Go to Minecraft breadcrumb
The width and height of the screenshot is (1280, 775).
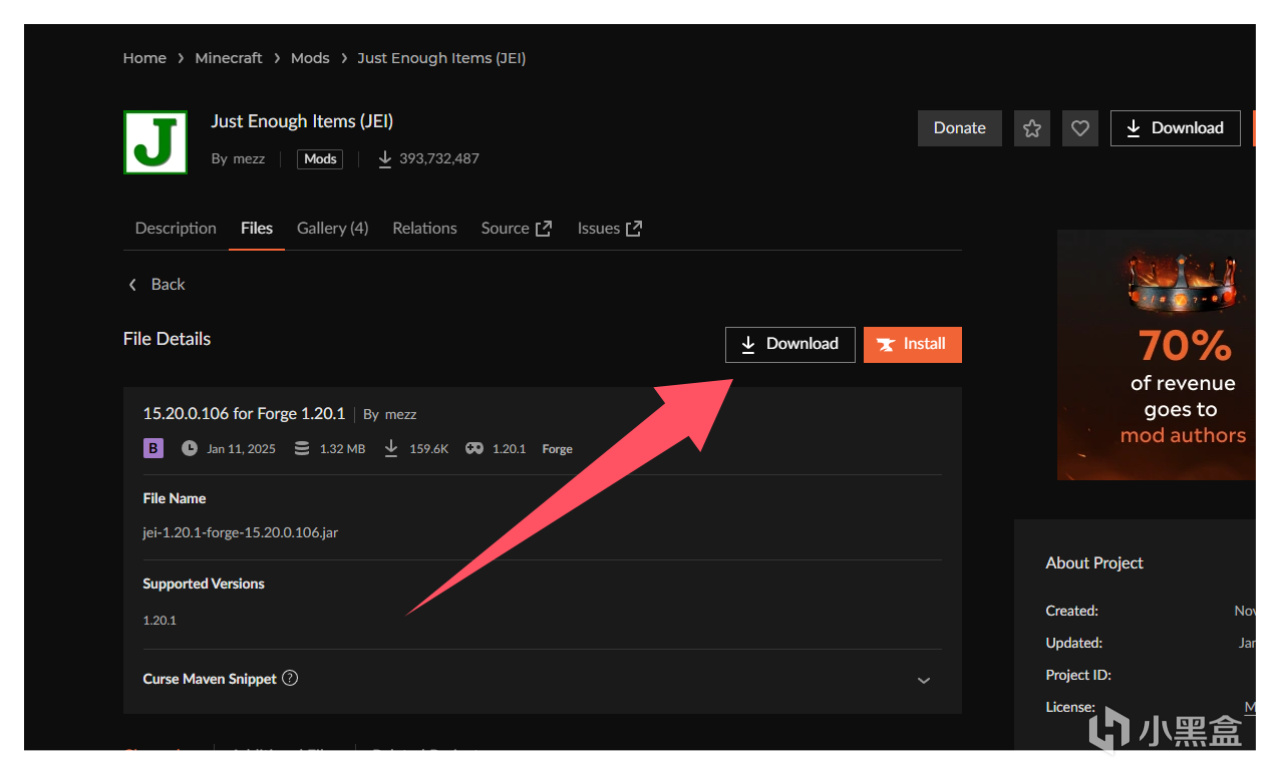coord(228,58)
